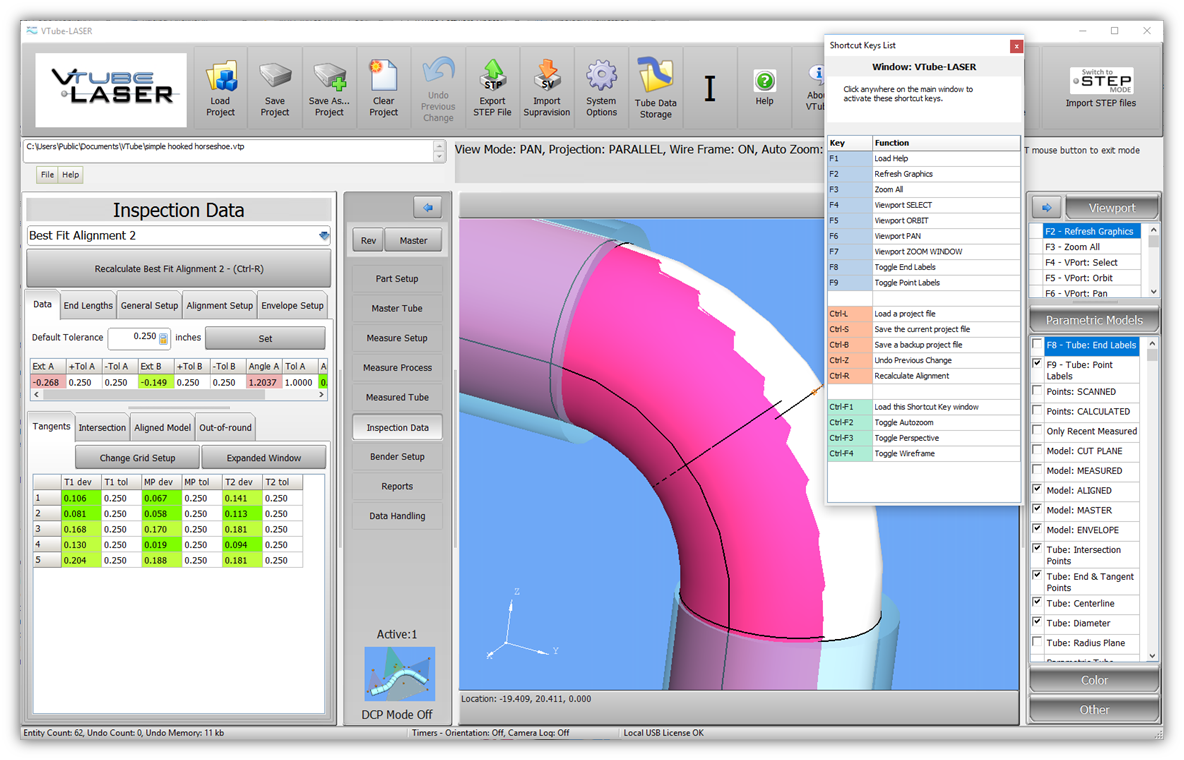Viewport: 1184px width, 760px height.
Task: Click the VTube-LASER logo
Action: point(112,89)
